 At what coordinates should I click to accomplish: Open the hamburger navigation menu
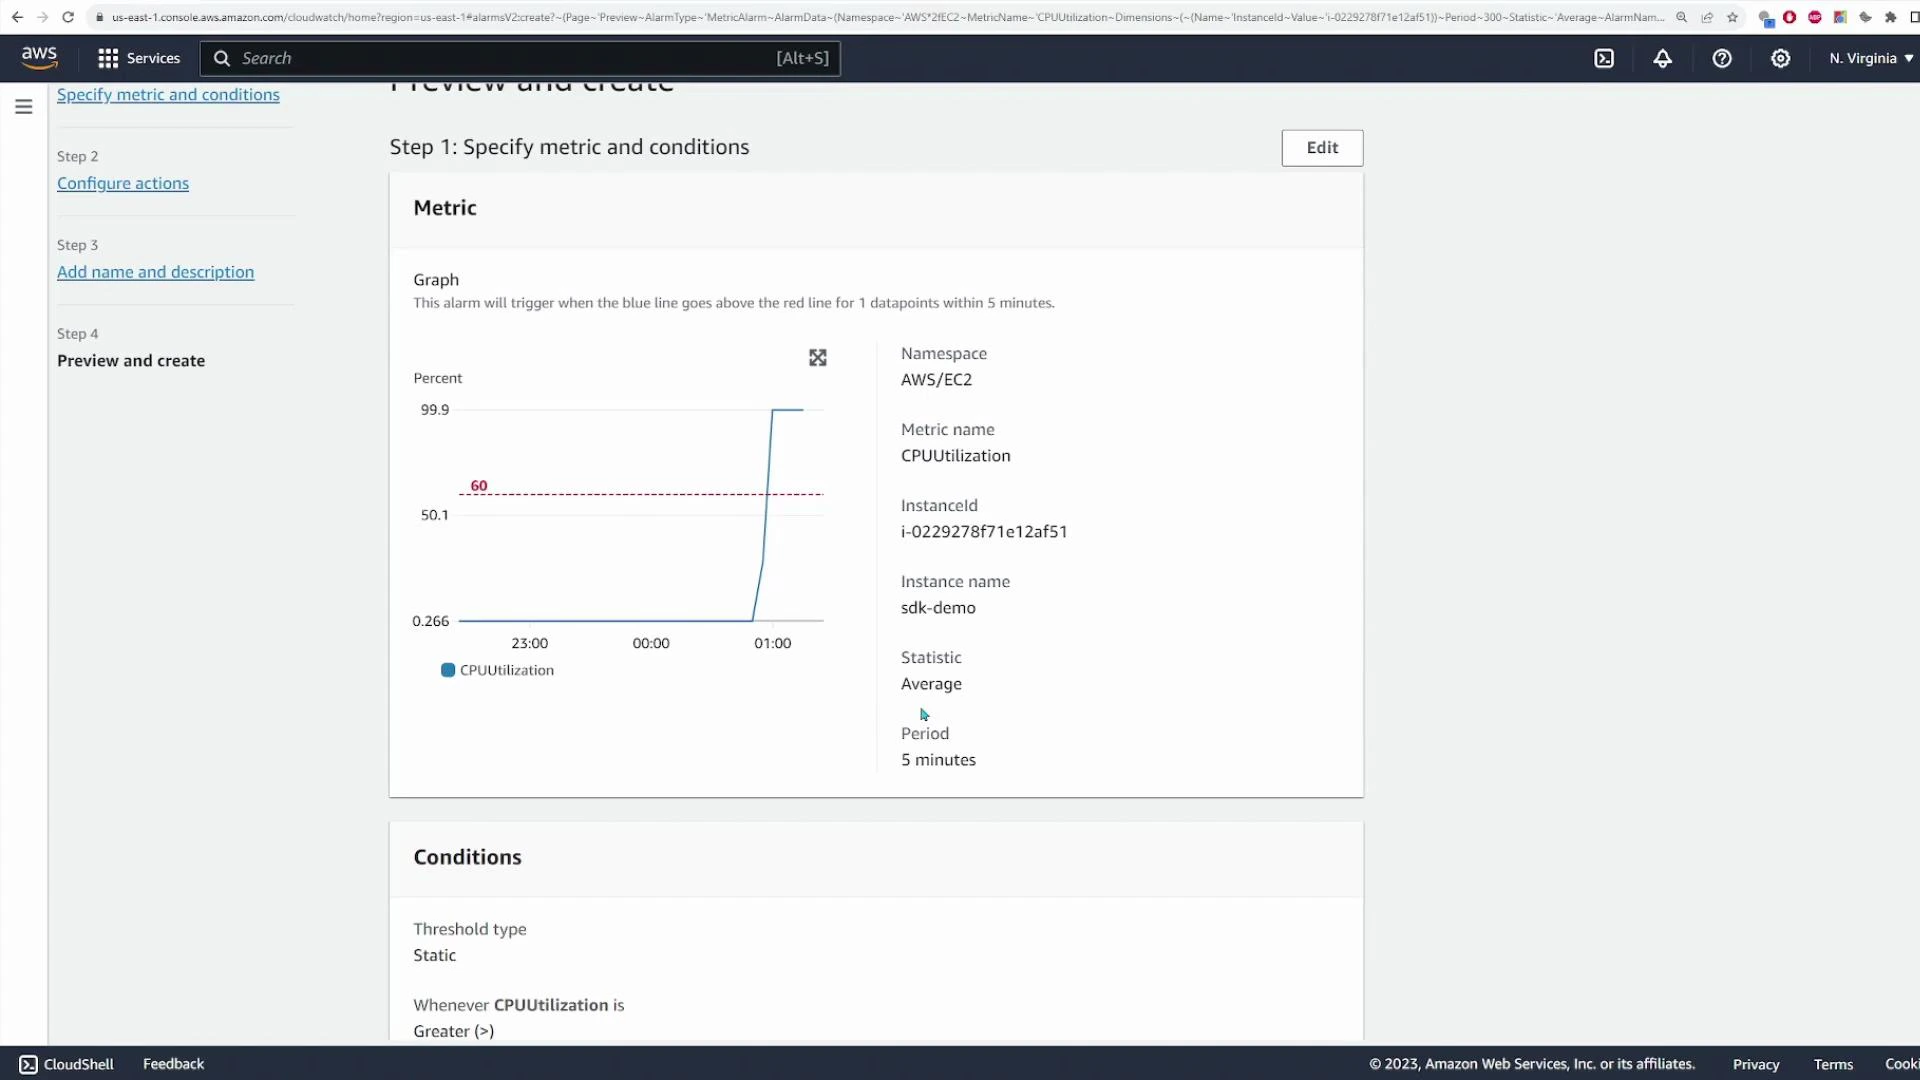(x=23, y=106)
